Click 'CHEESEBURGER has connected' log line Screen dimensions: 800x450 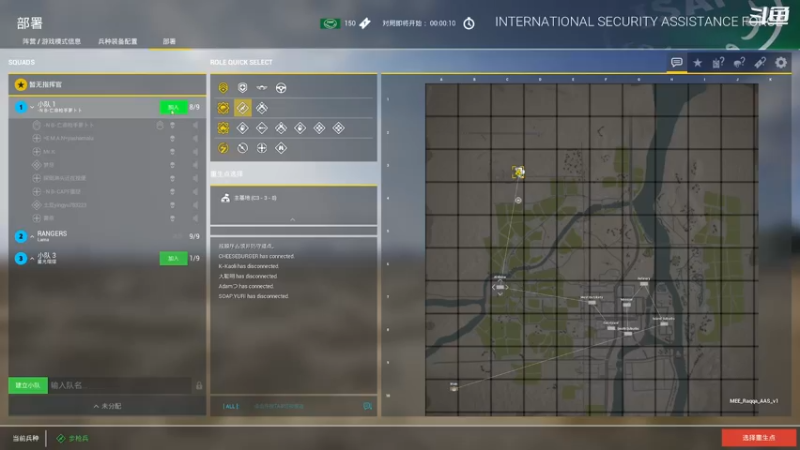tap(256, 256)
